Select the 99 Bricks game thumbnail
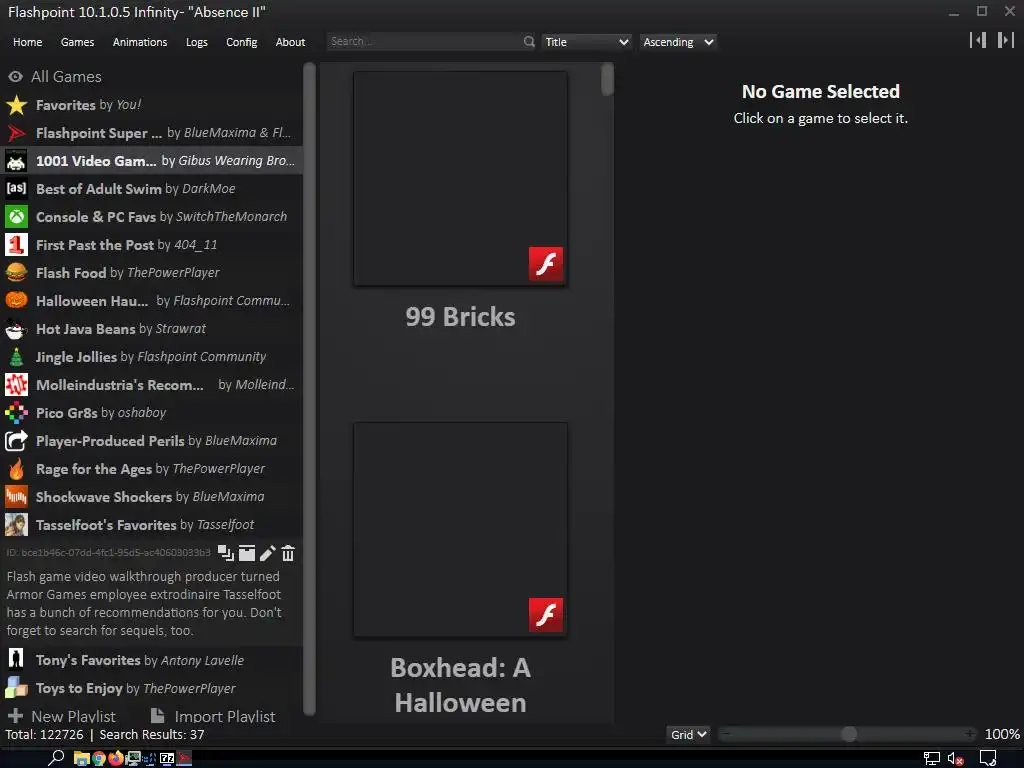This screenshot has width=1024, height=768. point(460,178)
